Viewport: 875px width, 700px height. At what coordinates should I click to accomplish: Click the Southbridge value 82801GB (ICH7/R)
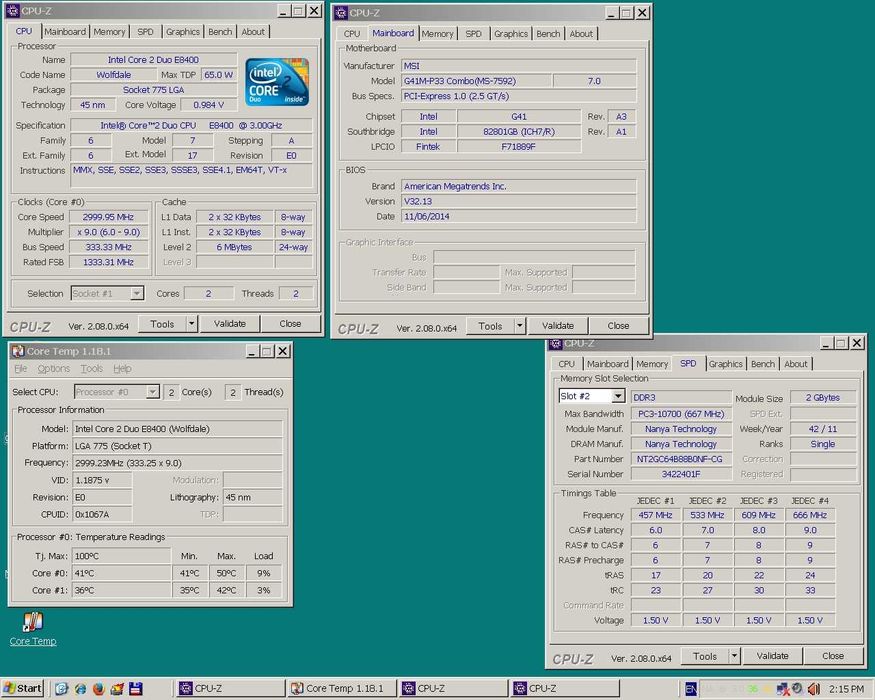(518, 132)
